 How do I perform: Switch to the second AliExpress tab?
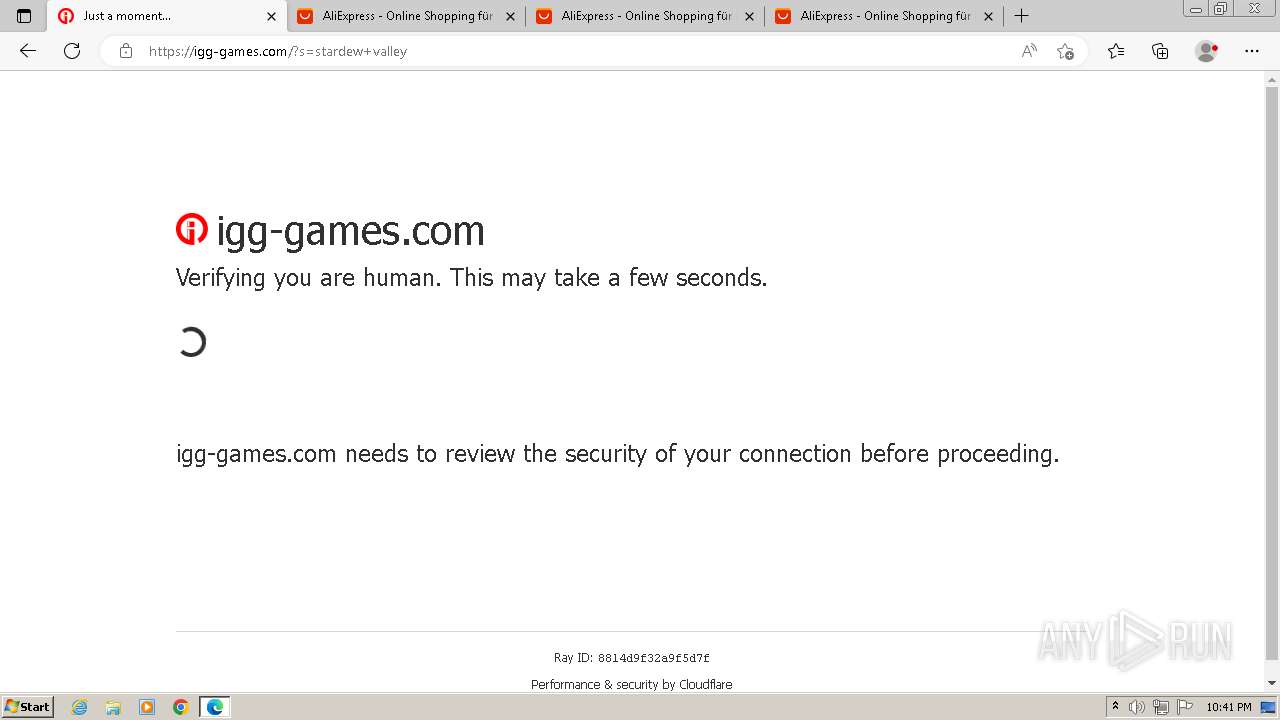pos(645,16)
